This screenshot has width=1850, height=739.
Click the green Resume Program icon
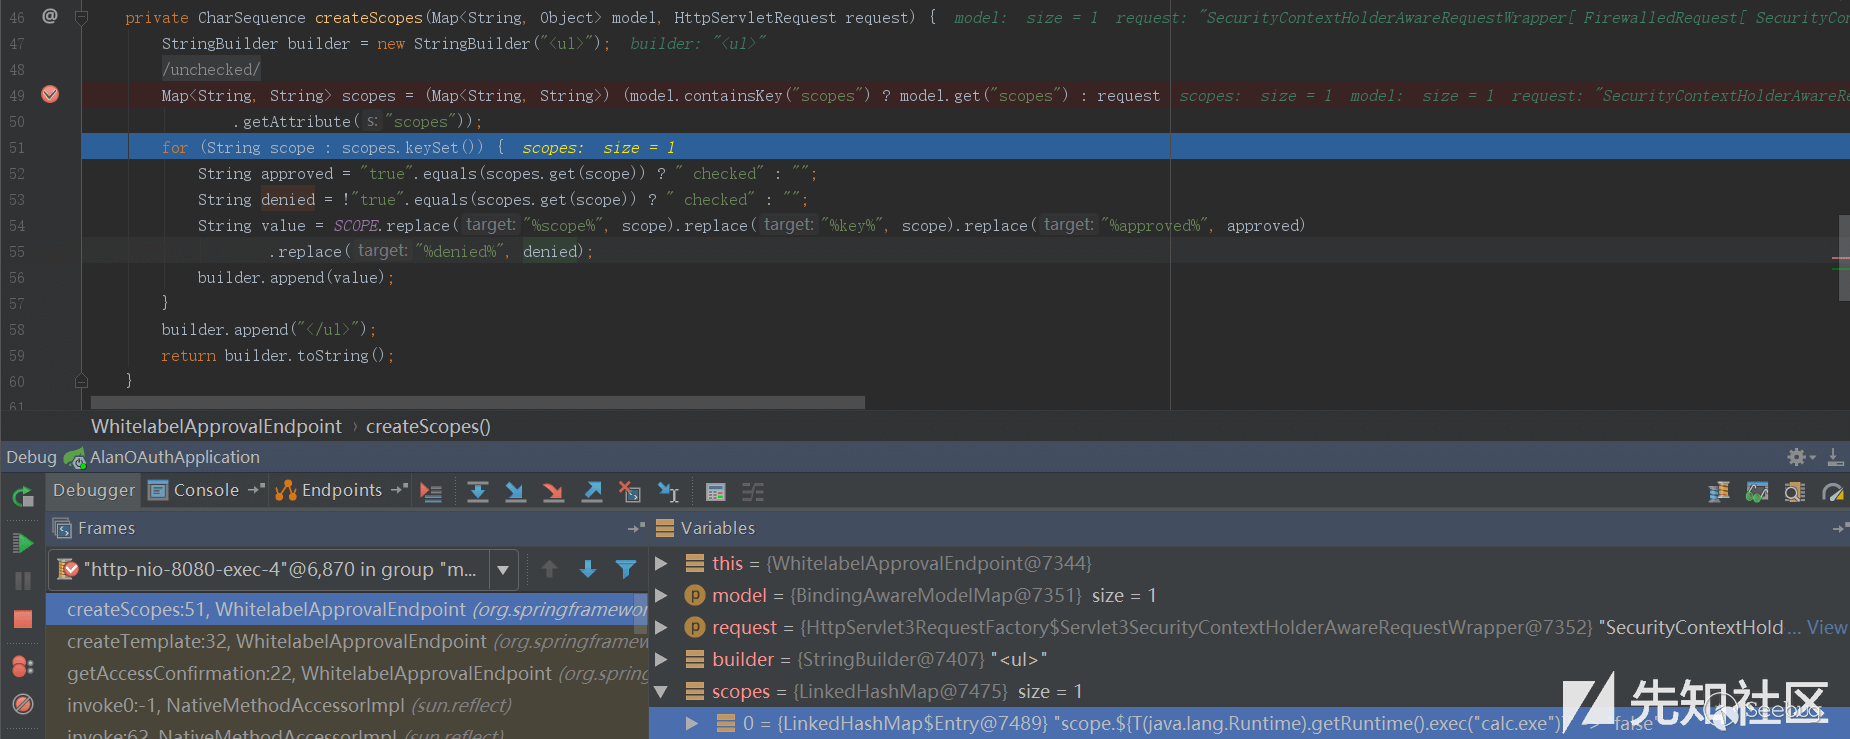(22, 543)
